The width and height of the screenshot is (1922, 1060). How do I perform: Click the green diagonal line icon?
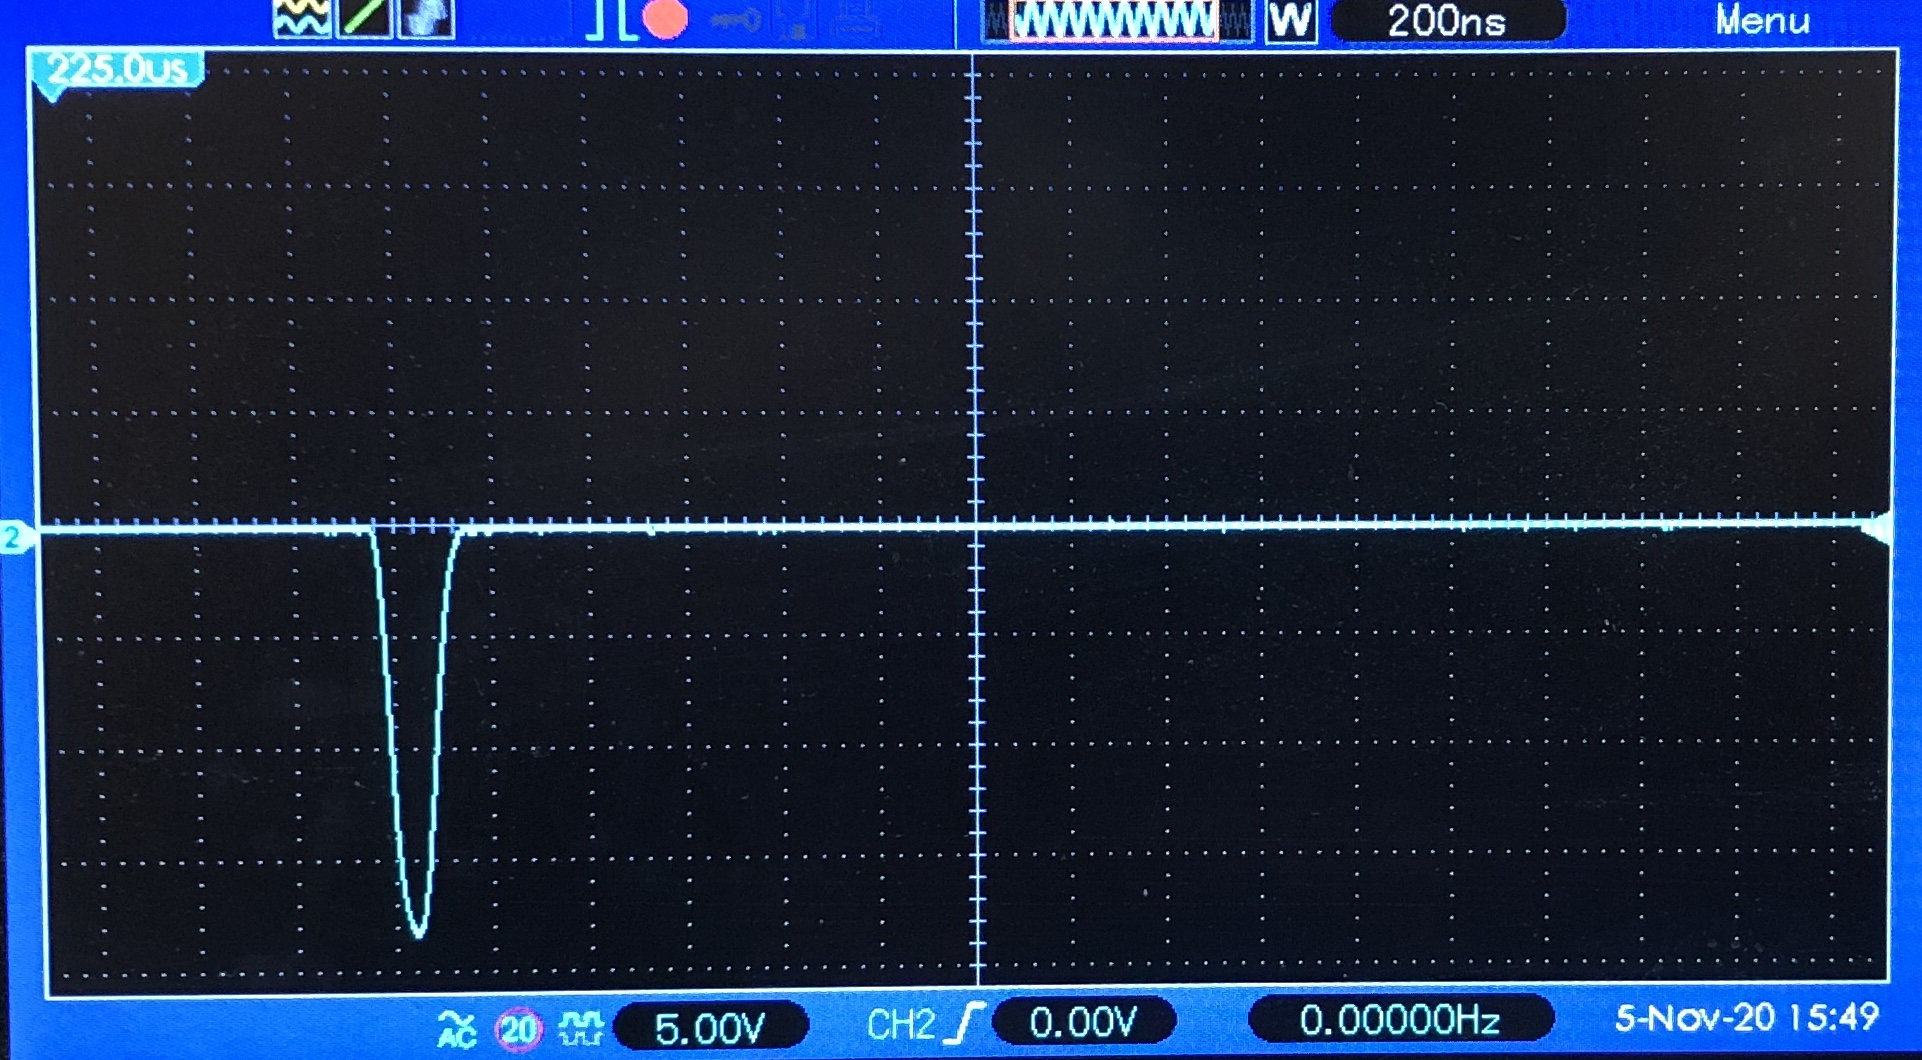pos(364,18)
